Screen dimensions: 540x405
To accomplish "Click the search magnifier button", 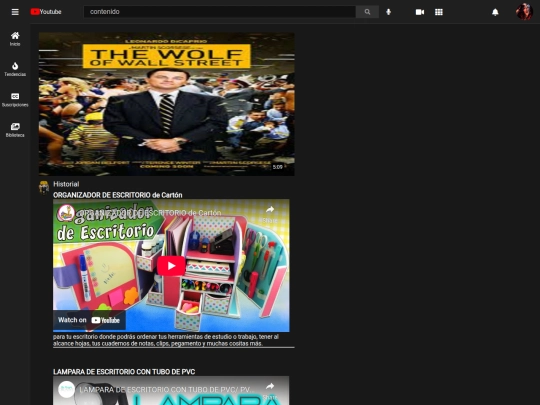I will coord(367,12).
